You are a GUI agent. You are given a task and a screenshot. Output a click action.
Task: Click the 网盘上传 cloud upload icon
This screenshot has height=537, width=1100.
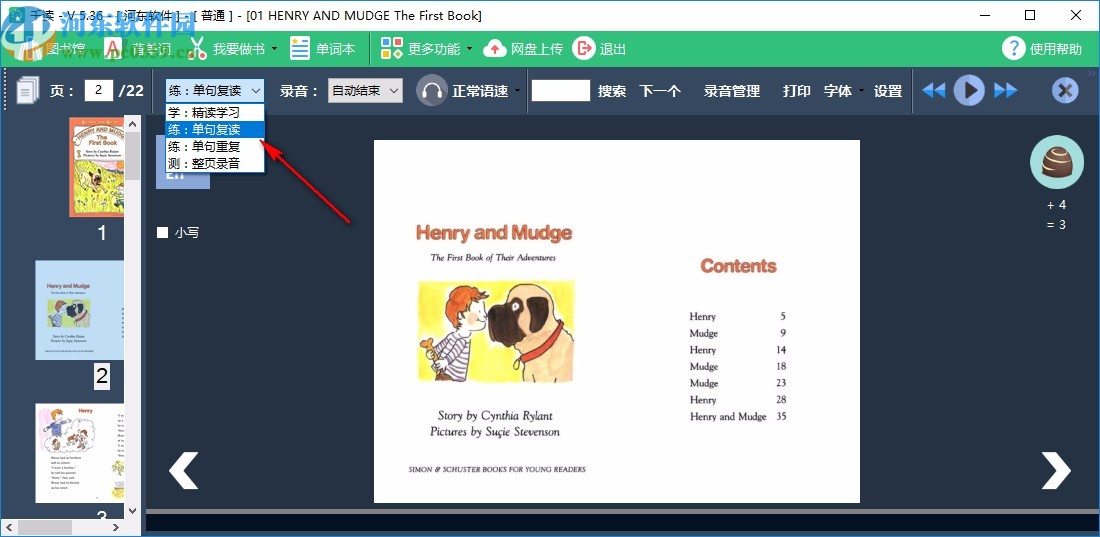click(x=495, y=49)
